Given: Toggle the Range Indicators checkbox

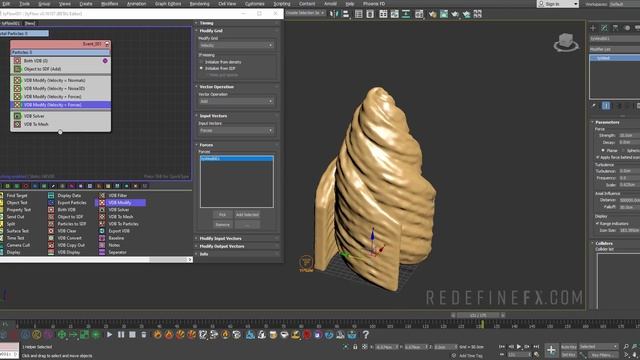Looking at the screenshot, I should tap(598, 224).
